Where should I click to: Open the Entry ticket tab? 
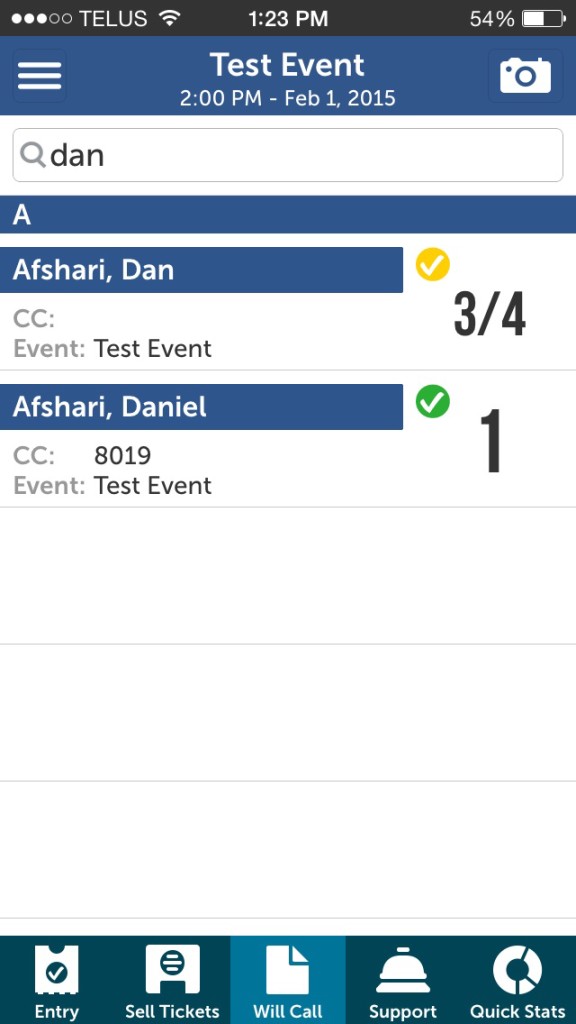(x=57, y=982)
